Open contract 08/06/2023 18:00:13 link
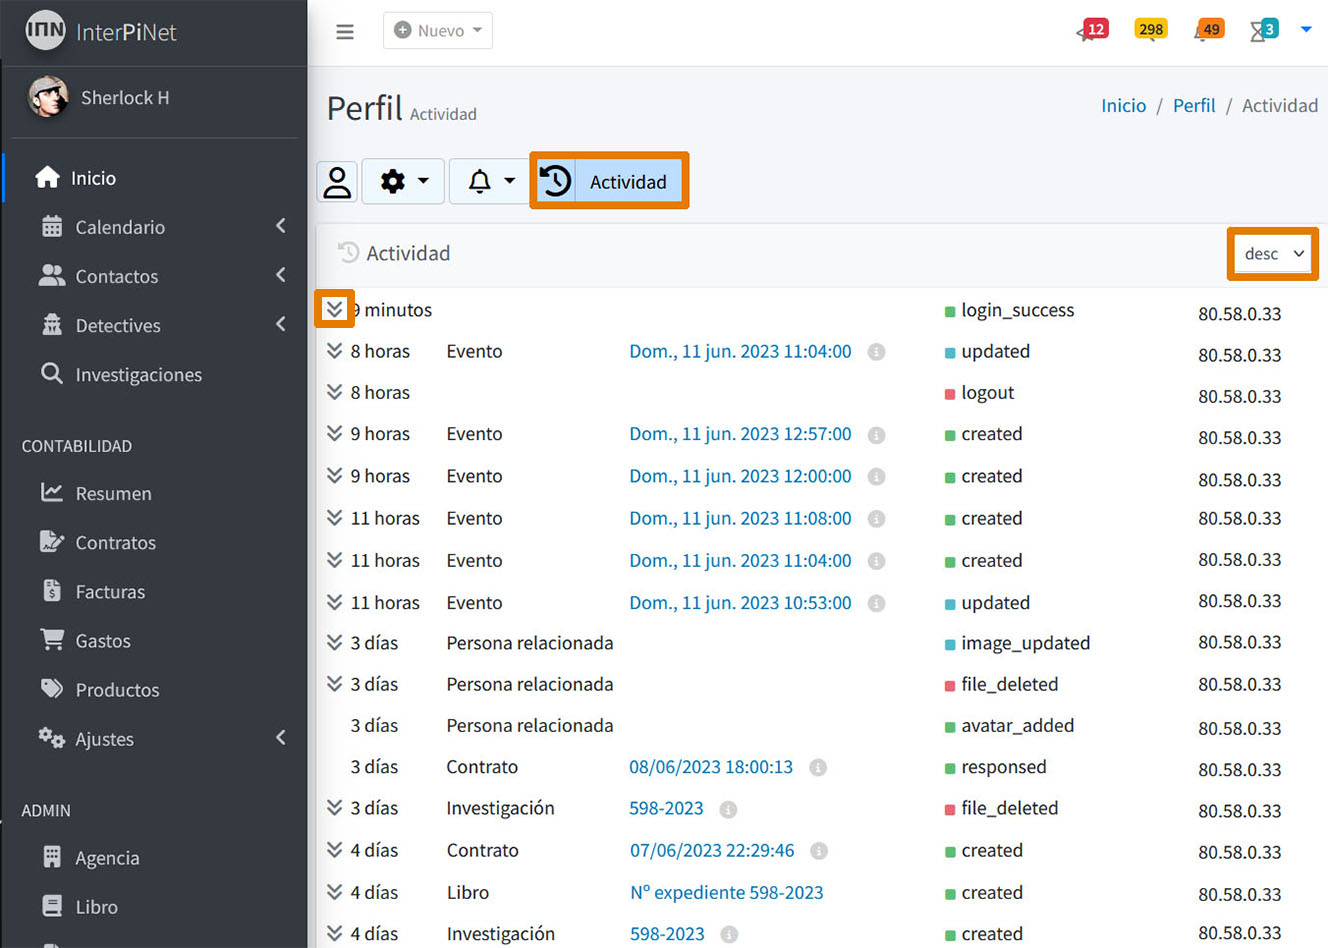1328x948 pixels. pyautogui.click(x=711, y=767)
